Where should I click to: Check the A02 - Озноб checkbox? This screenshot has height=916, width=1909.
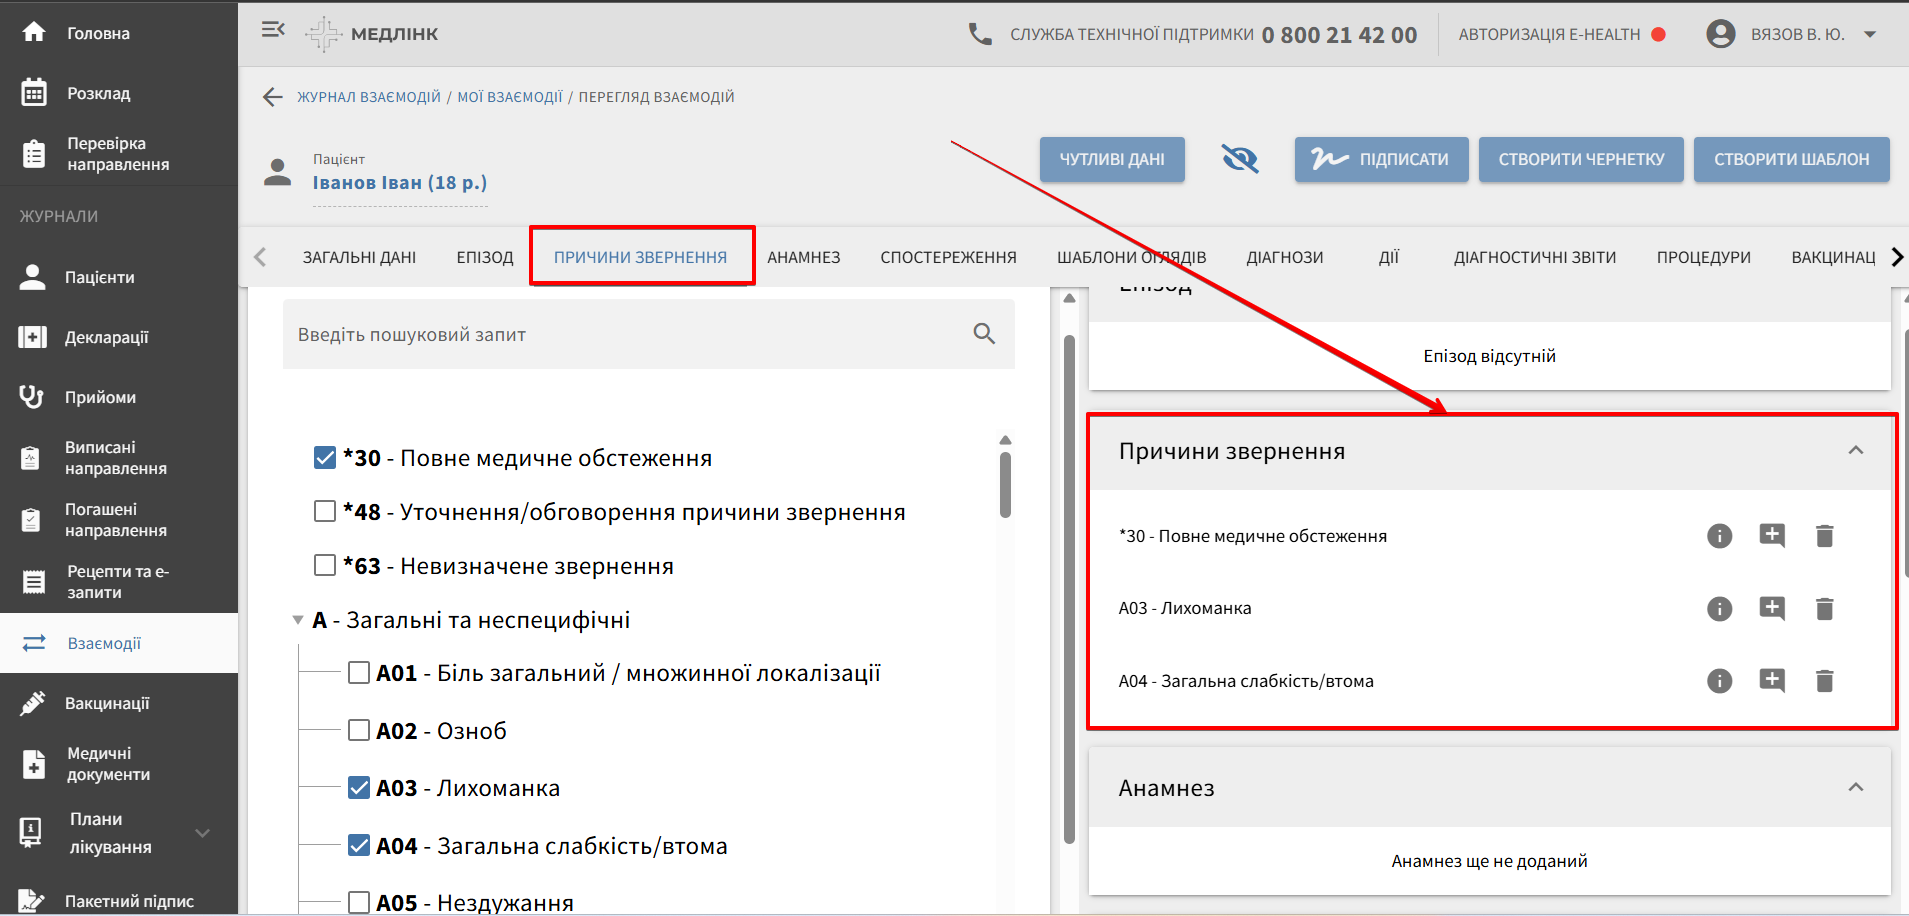tap(359, 730)
